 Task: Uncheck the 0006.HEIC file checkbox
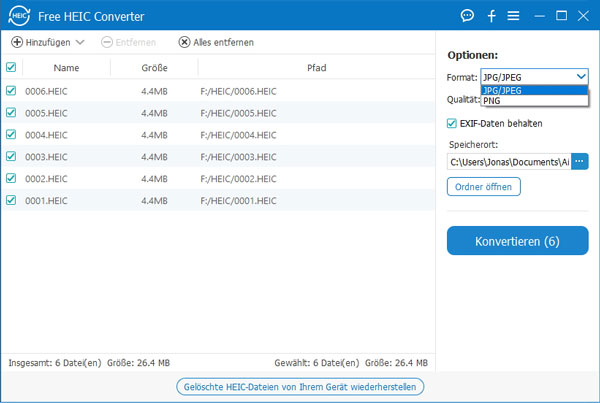pyautogui.click(x=11, y=90)
